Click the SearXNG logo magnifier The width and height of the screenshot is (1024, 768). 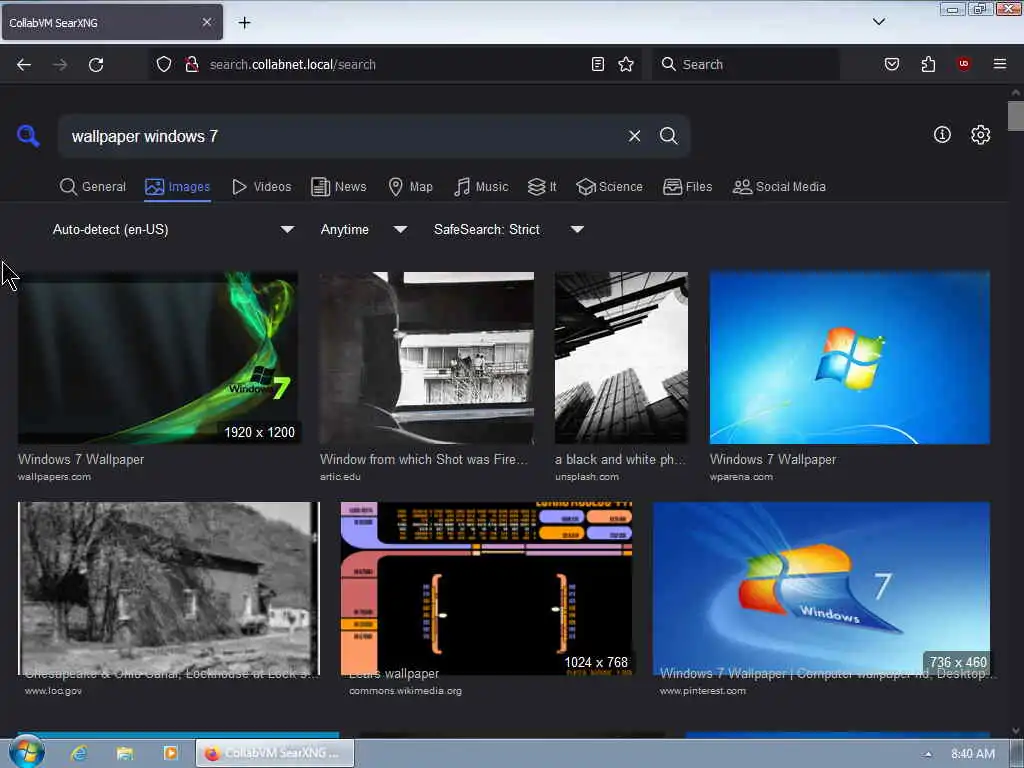pos(28,136)
